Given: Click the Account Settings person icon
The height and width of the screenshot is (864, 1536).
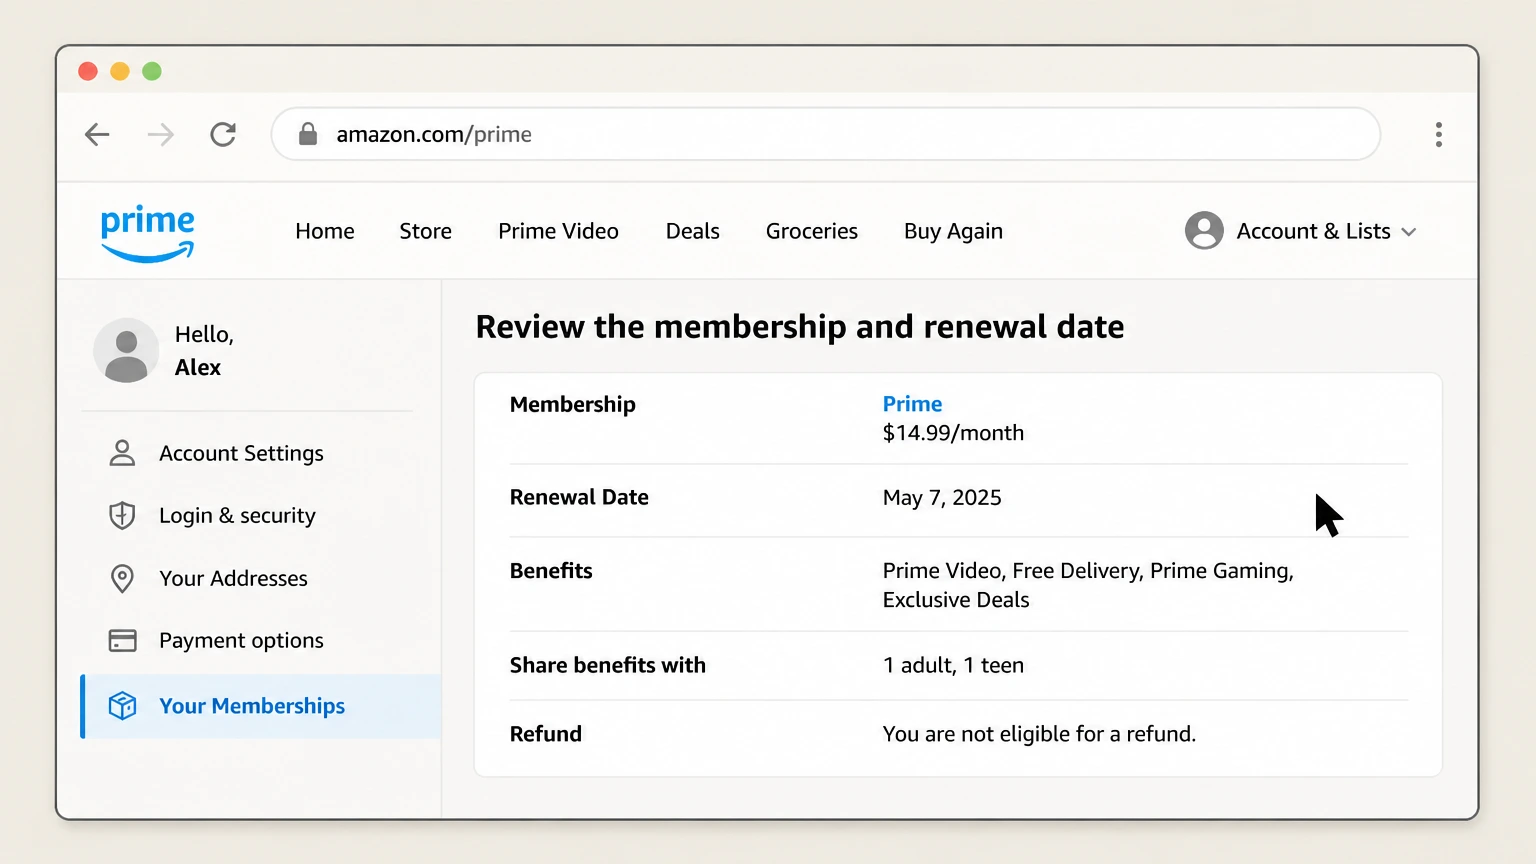Looking at the screenshot, I should coord(122,453).
